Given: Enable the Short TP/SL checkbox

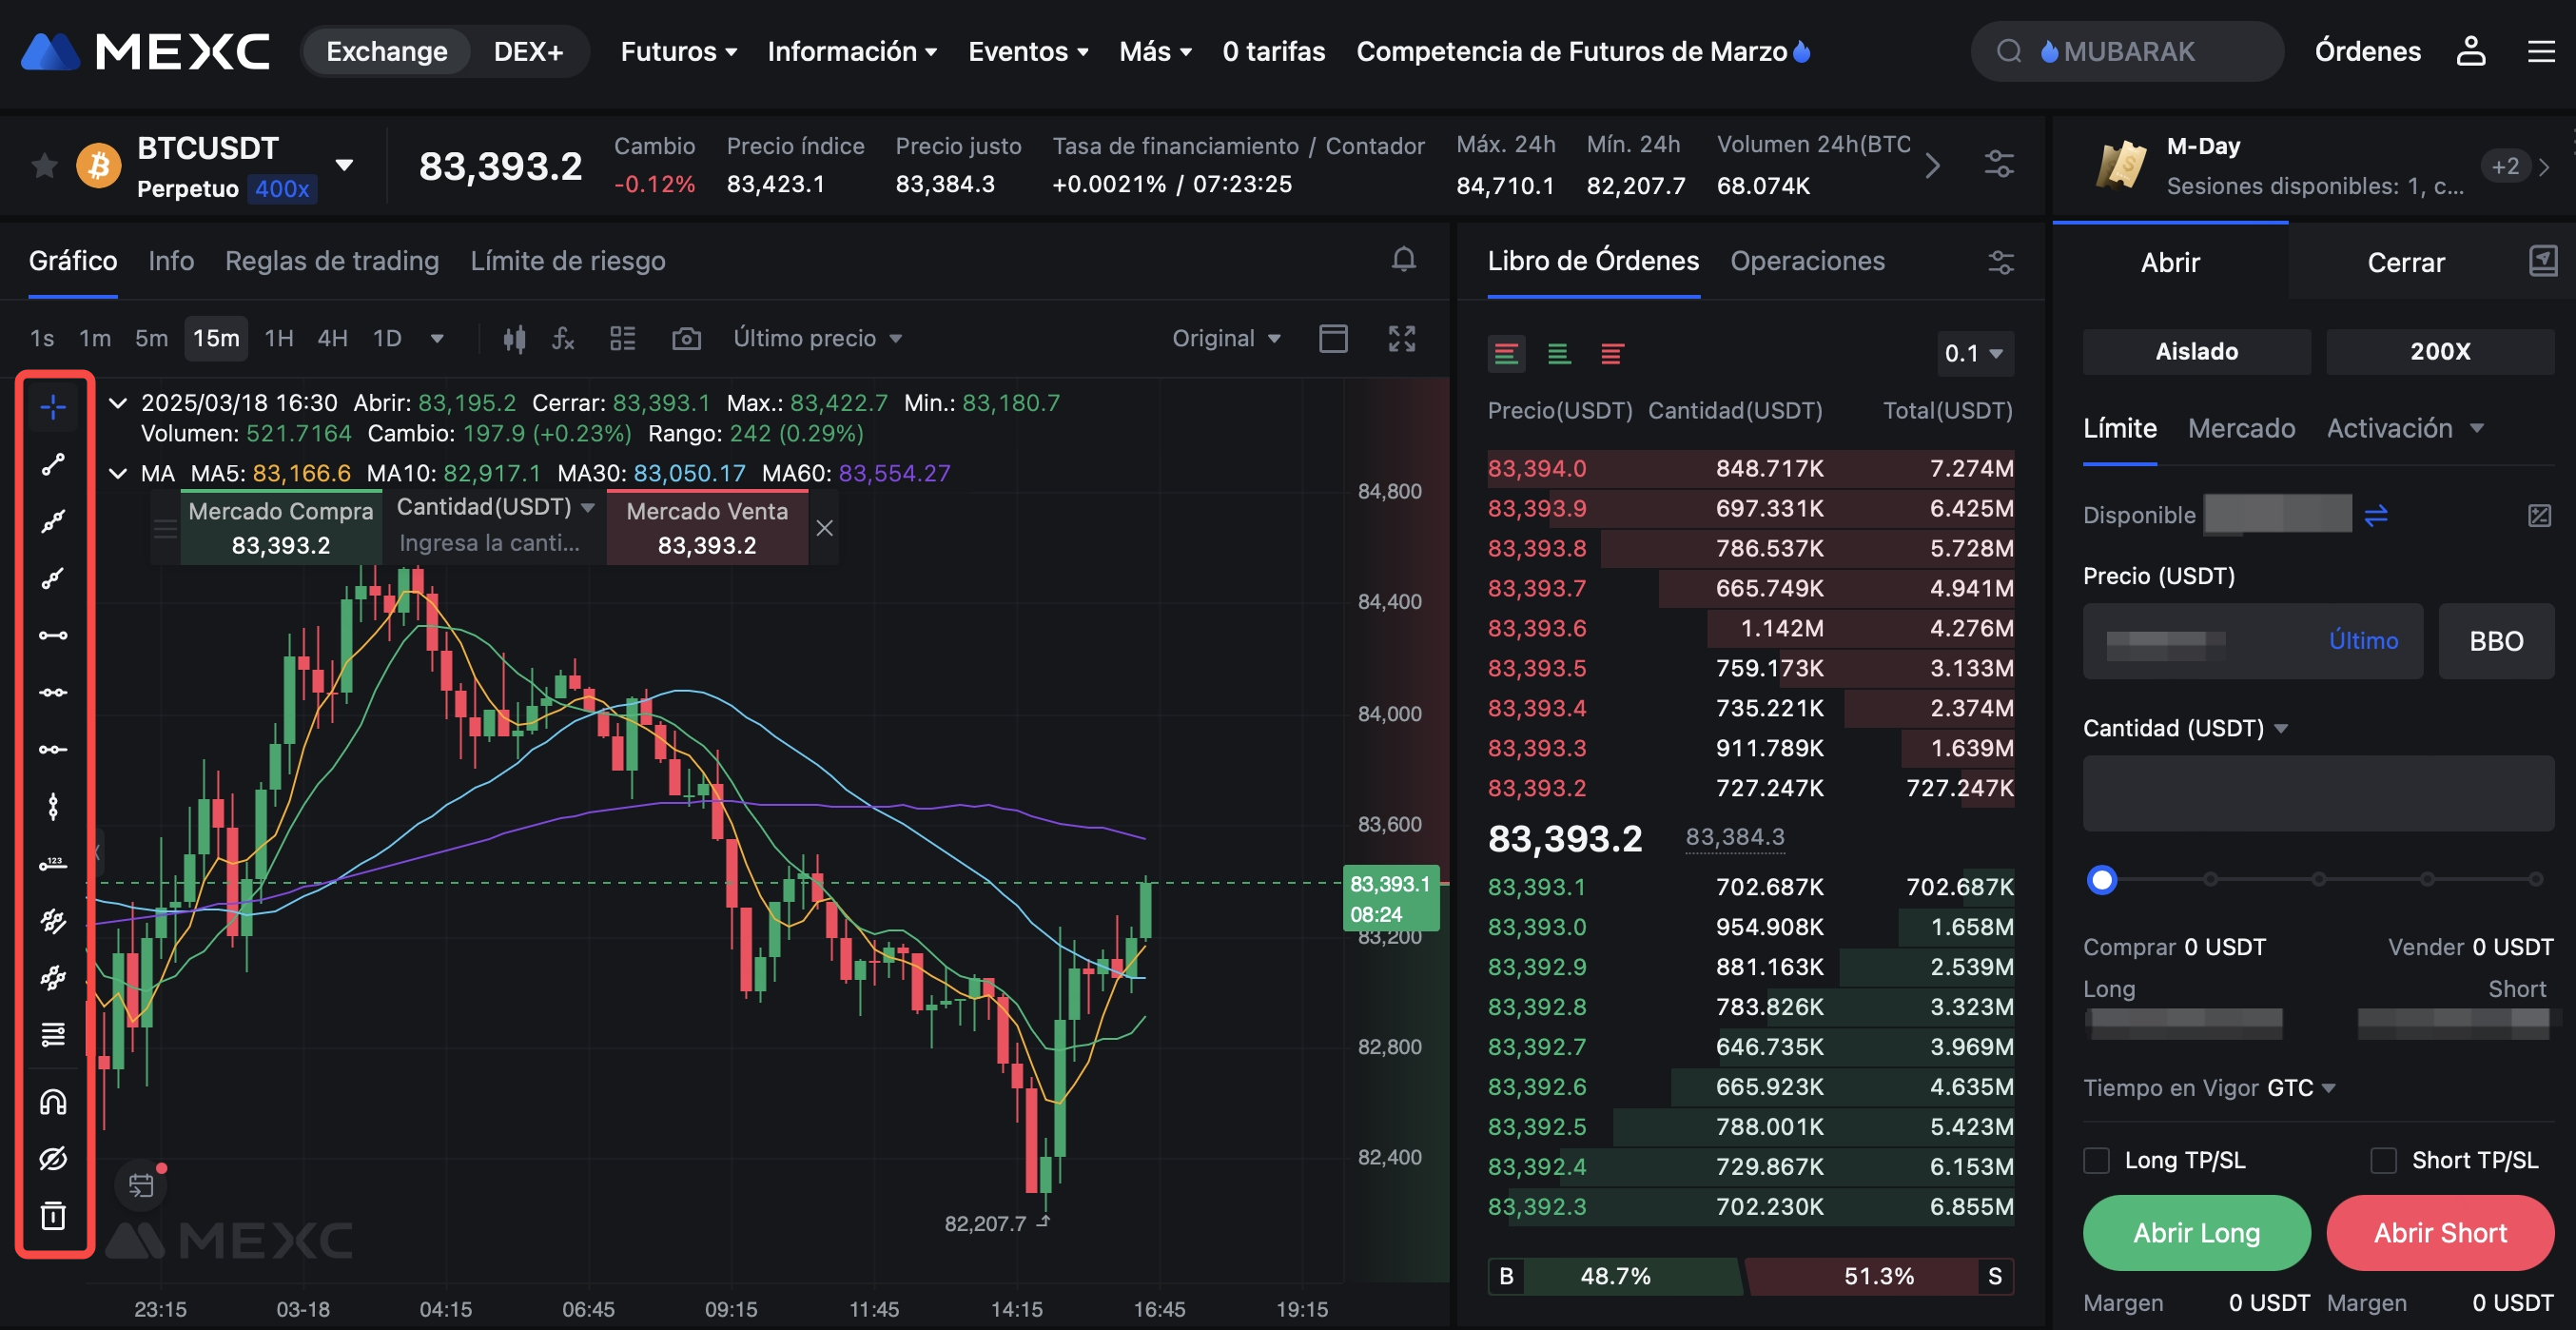Looking at the screenshot, I should (2384, 1160).
